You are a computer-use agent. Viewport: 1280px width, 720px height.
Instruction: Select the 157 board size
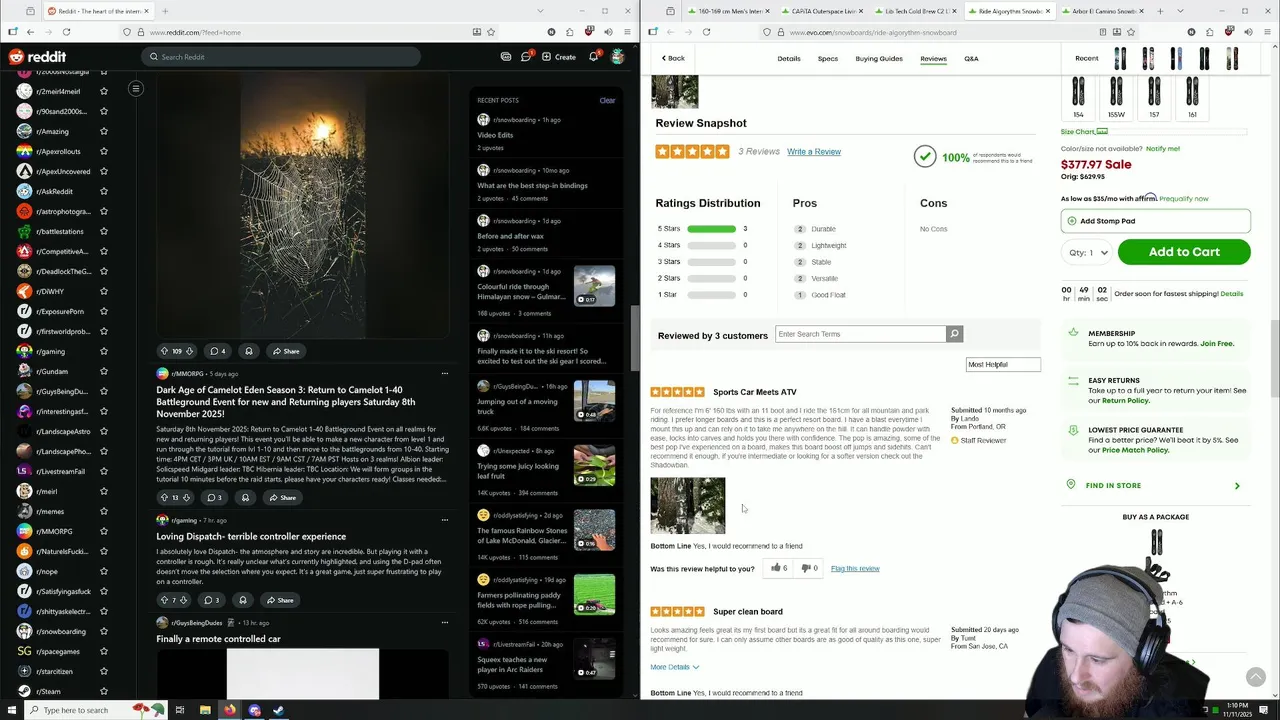1154,98
